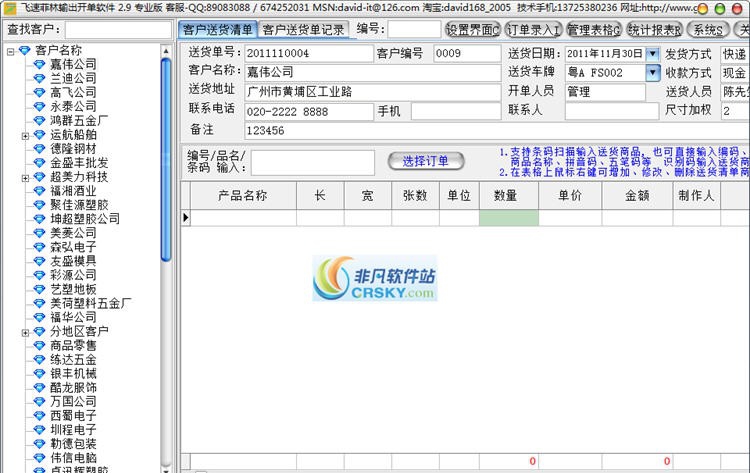Click the diamond icon beside 万国公司
Image resolution: width=750 pixels, height=473 pixels.
click(39, 401)
